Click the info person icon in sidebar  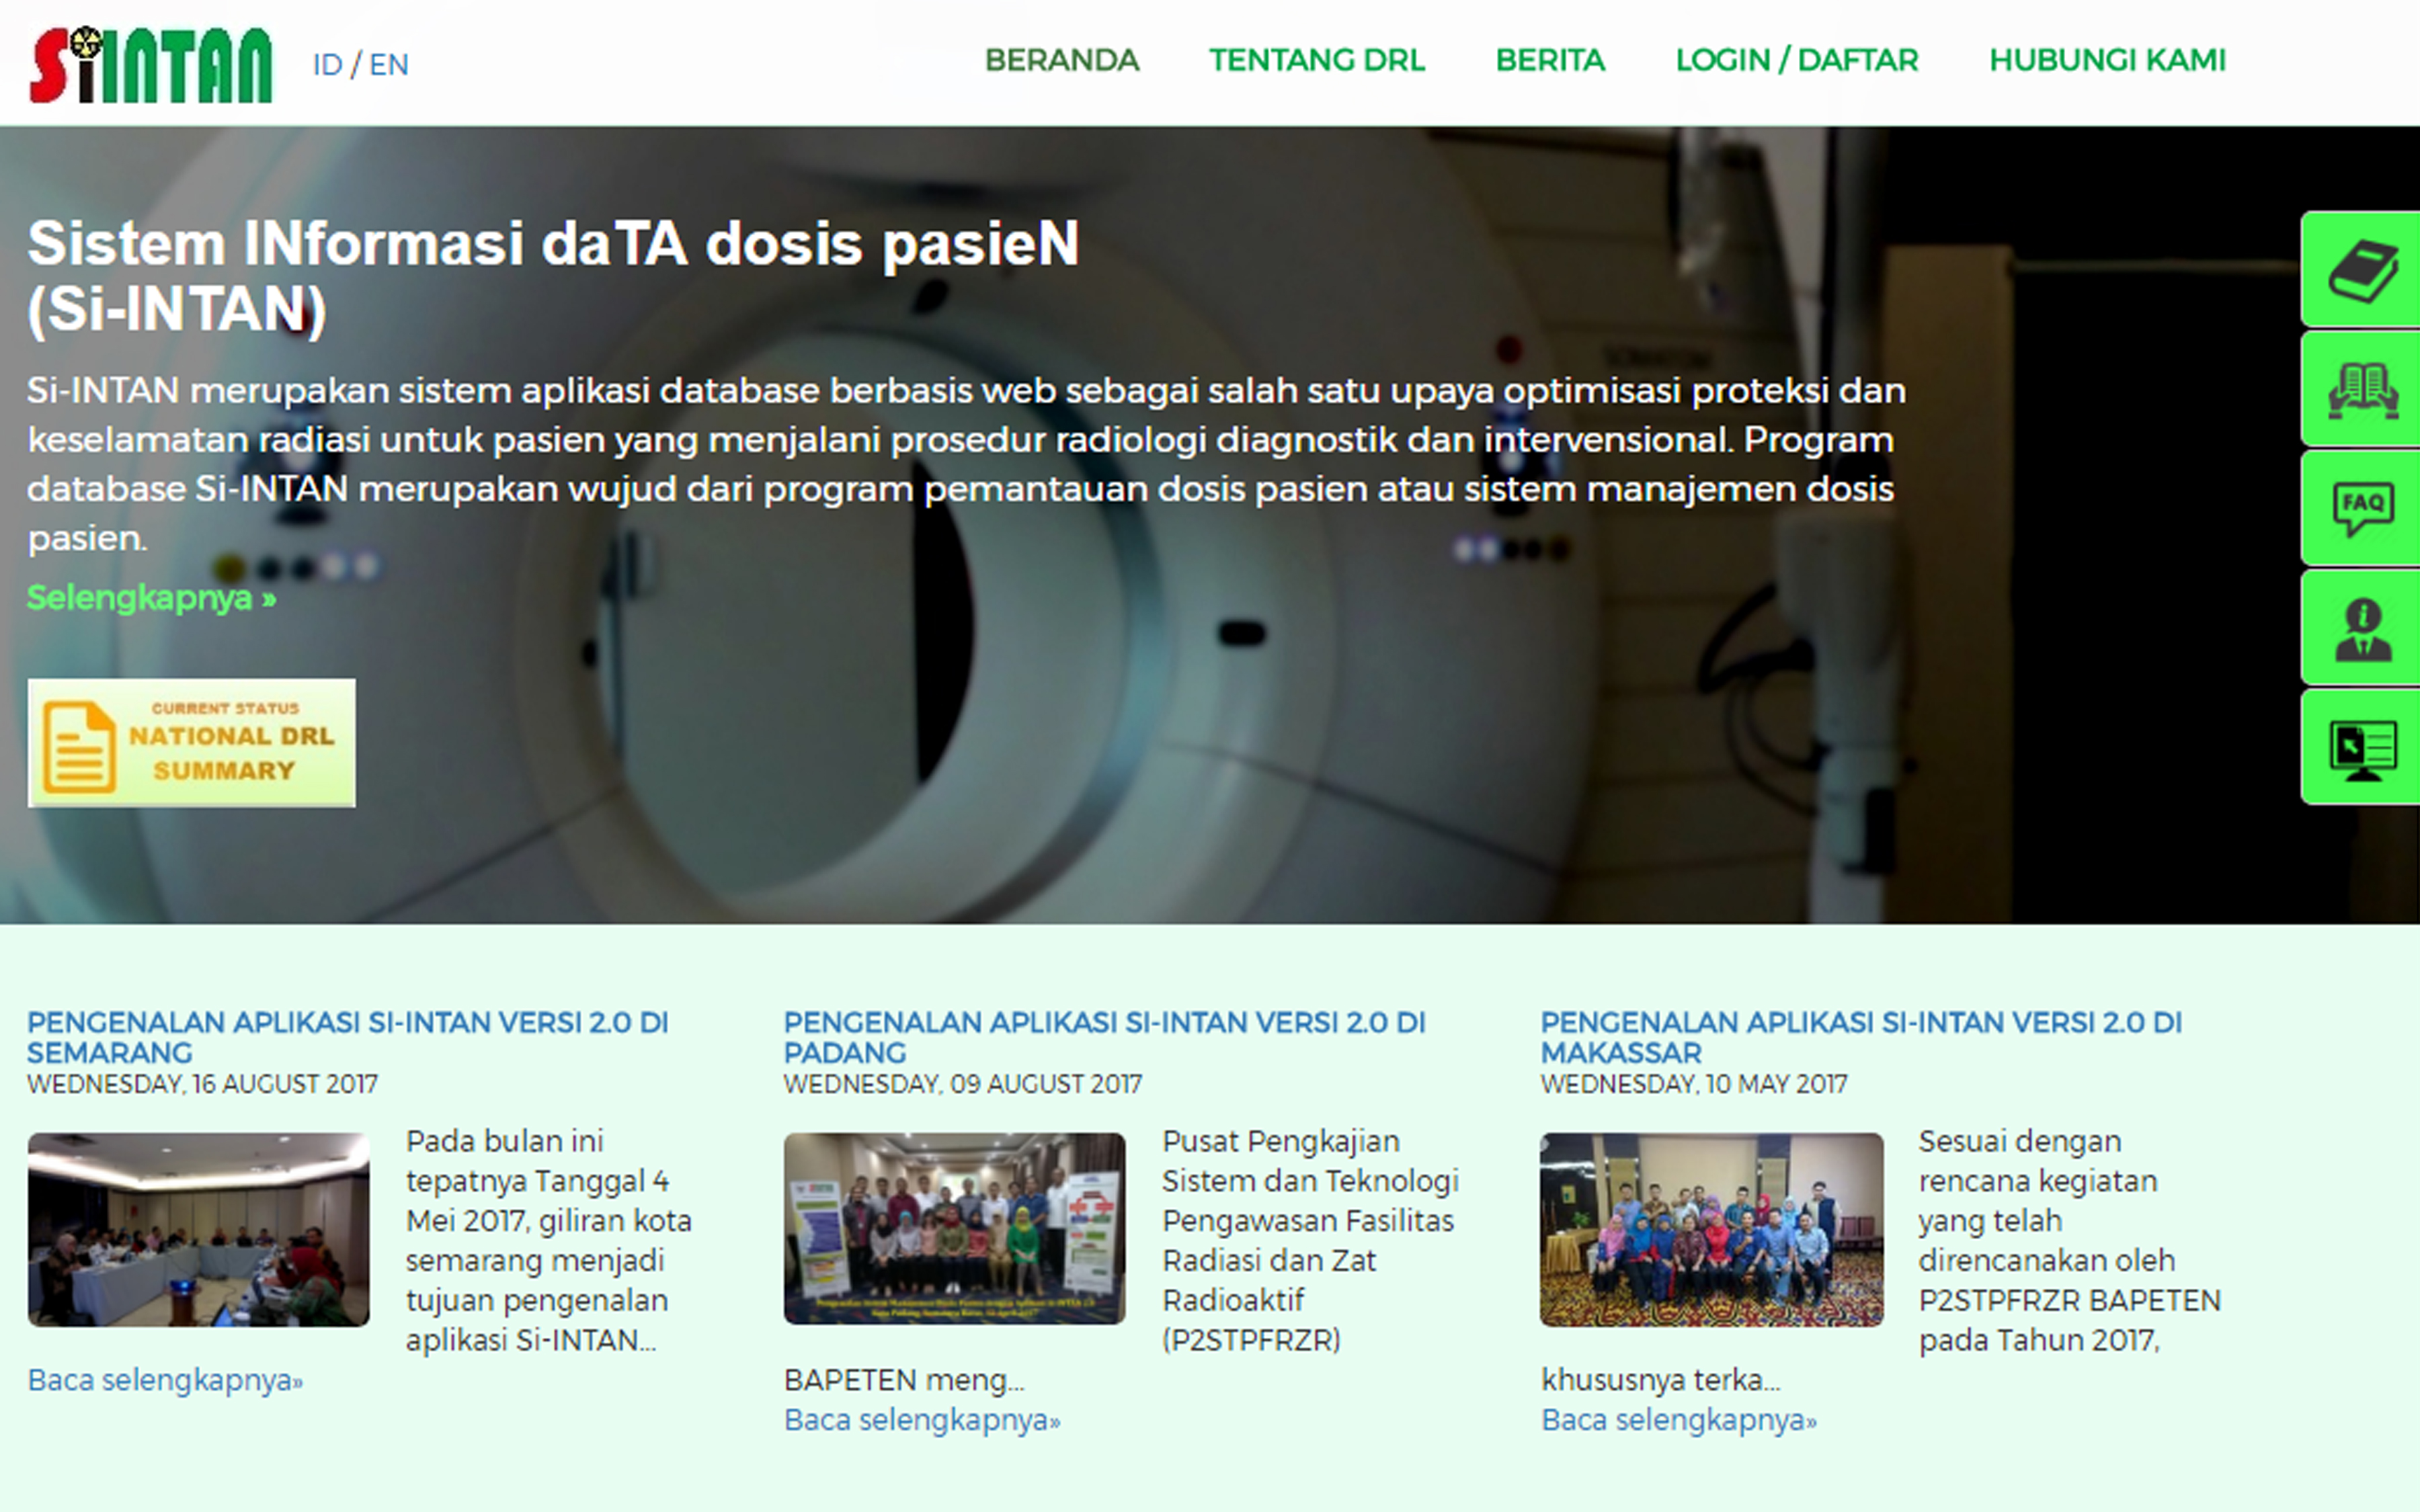2361,628
